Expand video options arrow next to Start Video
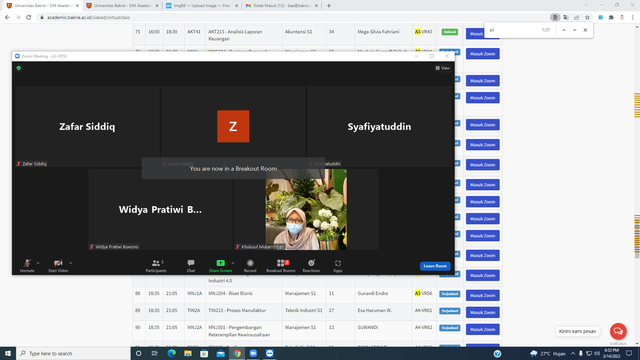The image size is (640, 360). [71, 263]
